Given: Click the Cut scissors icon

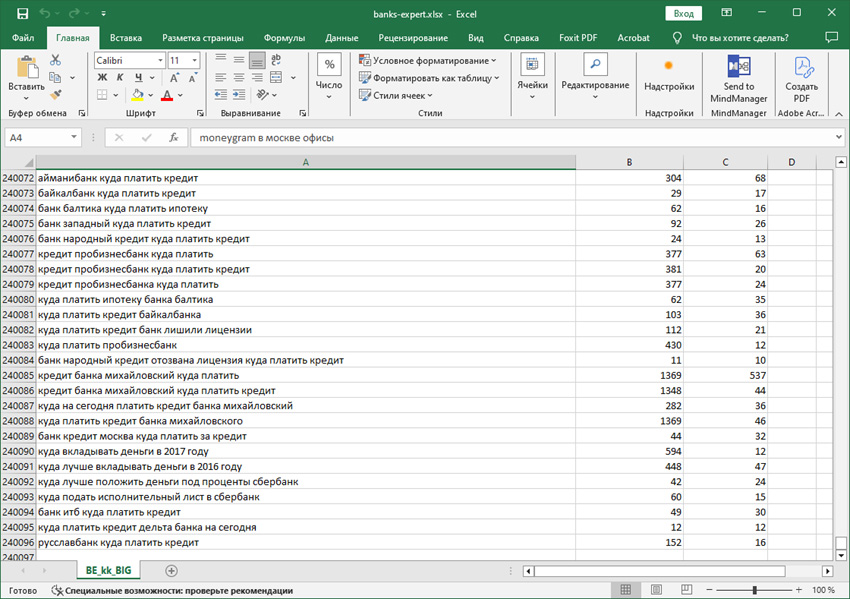Looking at the screenshot, I should click(55, 60).
